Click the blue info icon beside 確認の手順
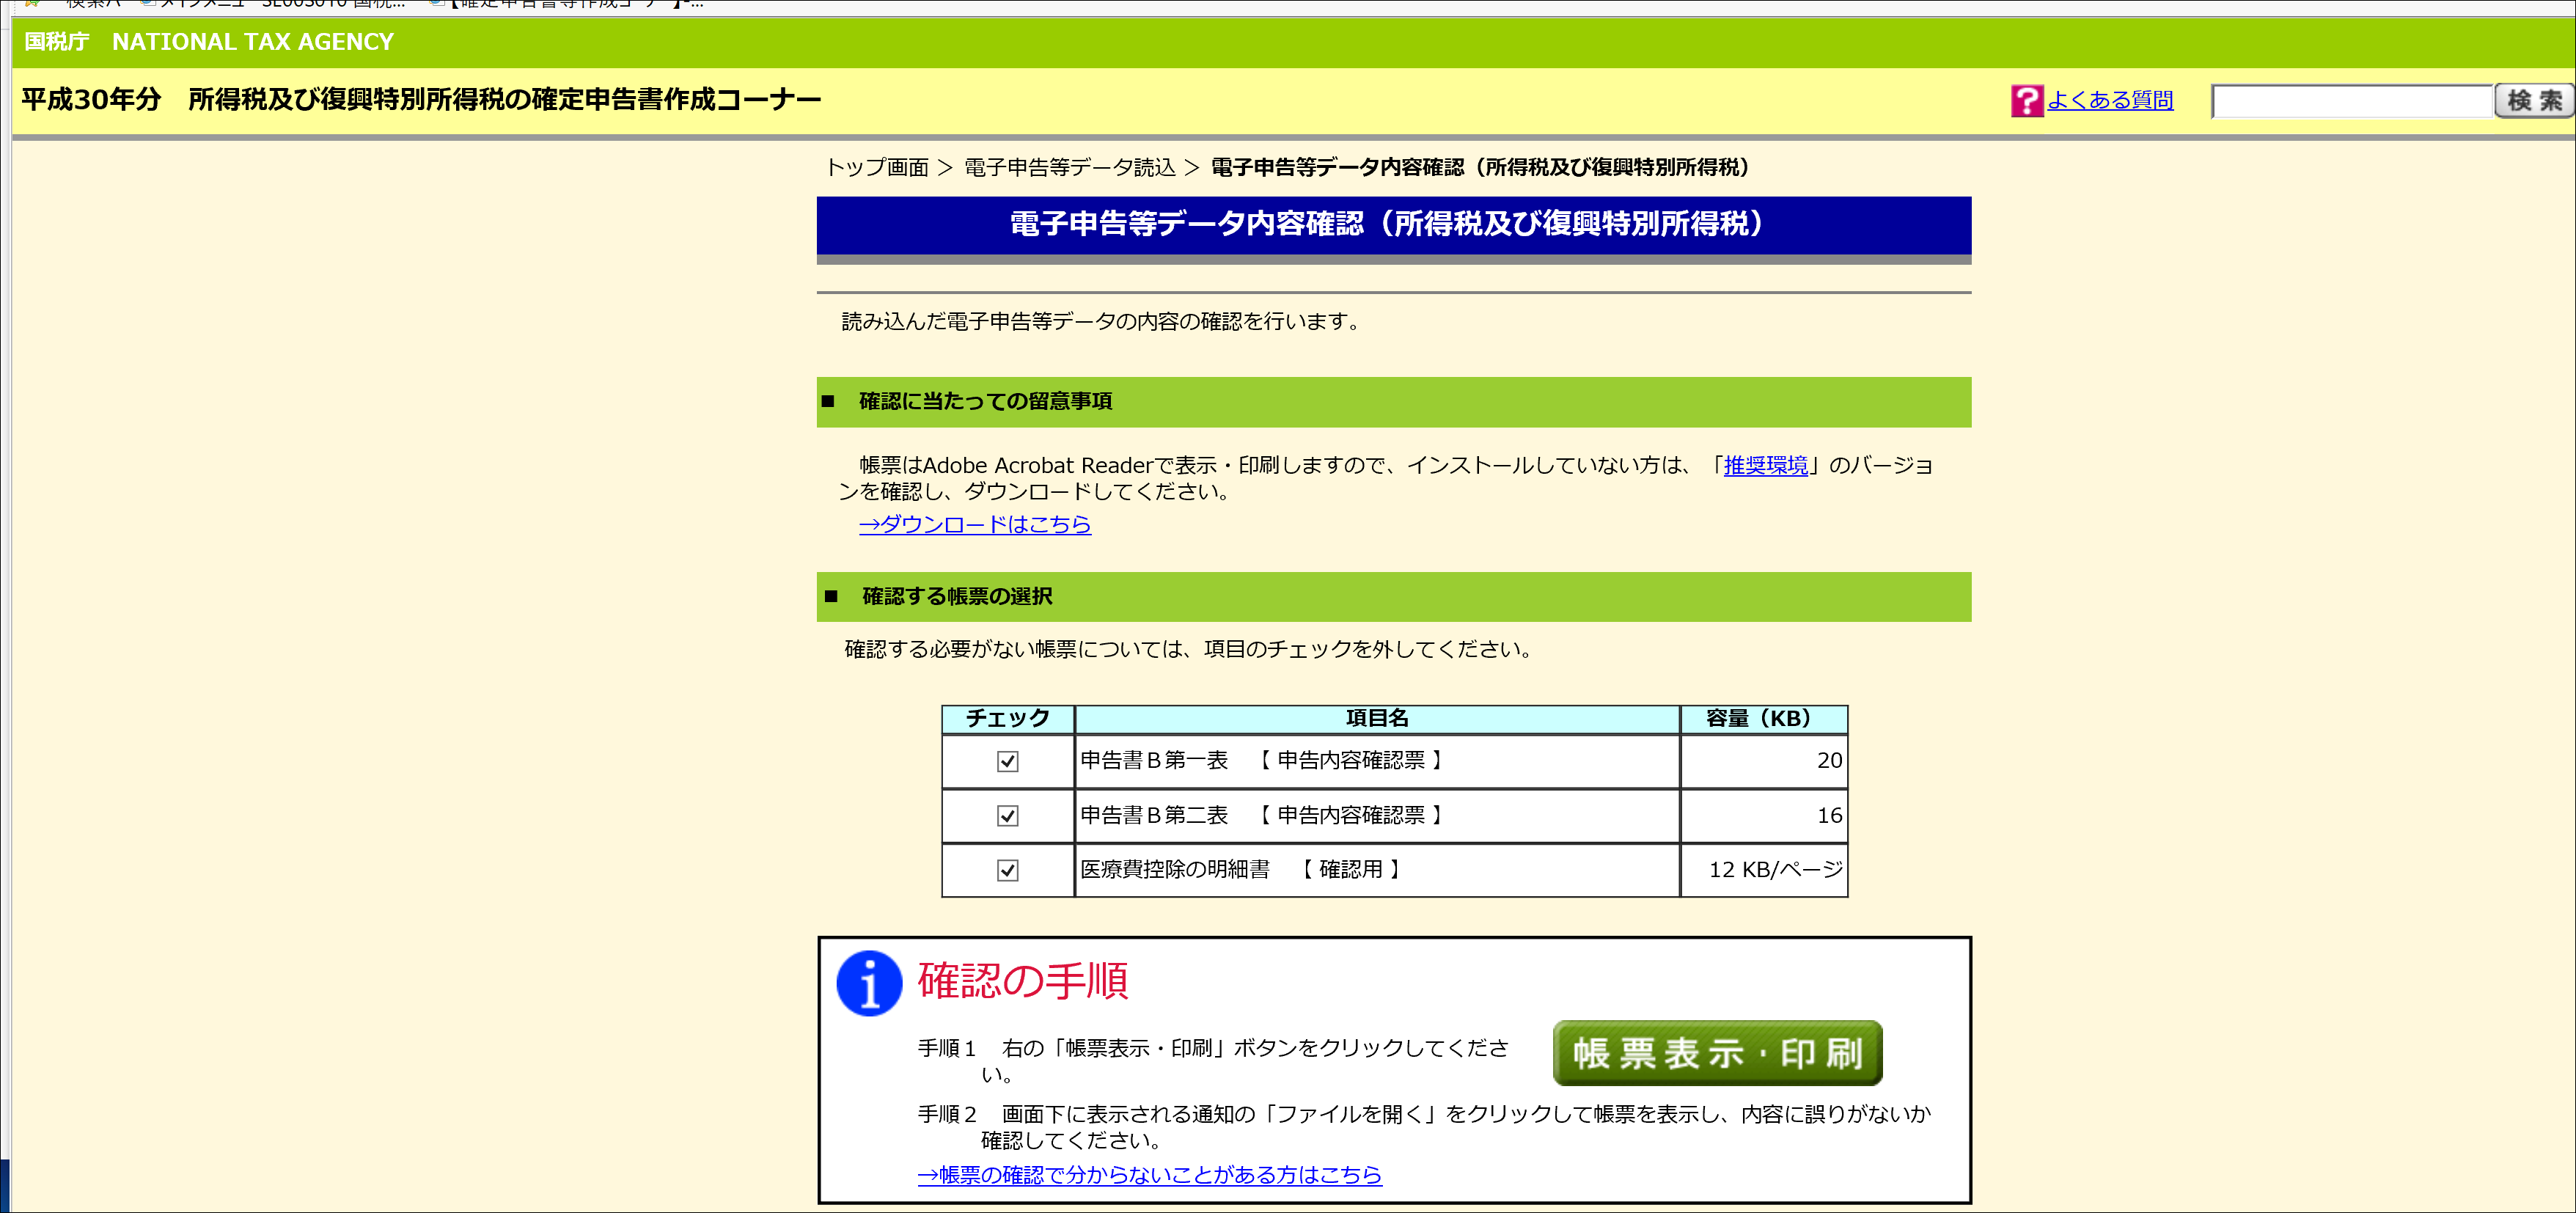This screenshot has width=2576, height=1213. click(869, 983)
